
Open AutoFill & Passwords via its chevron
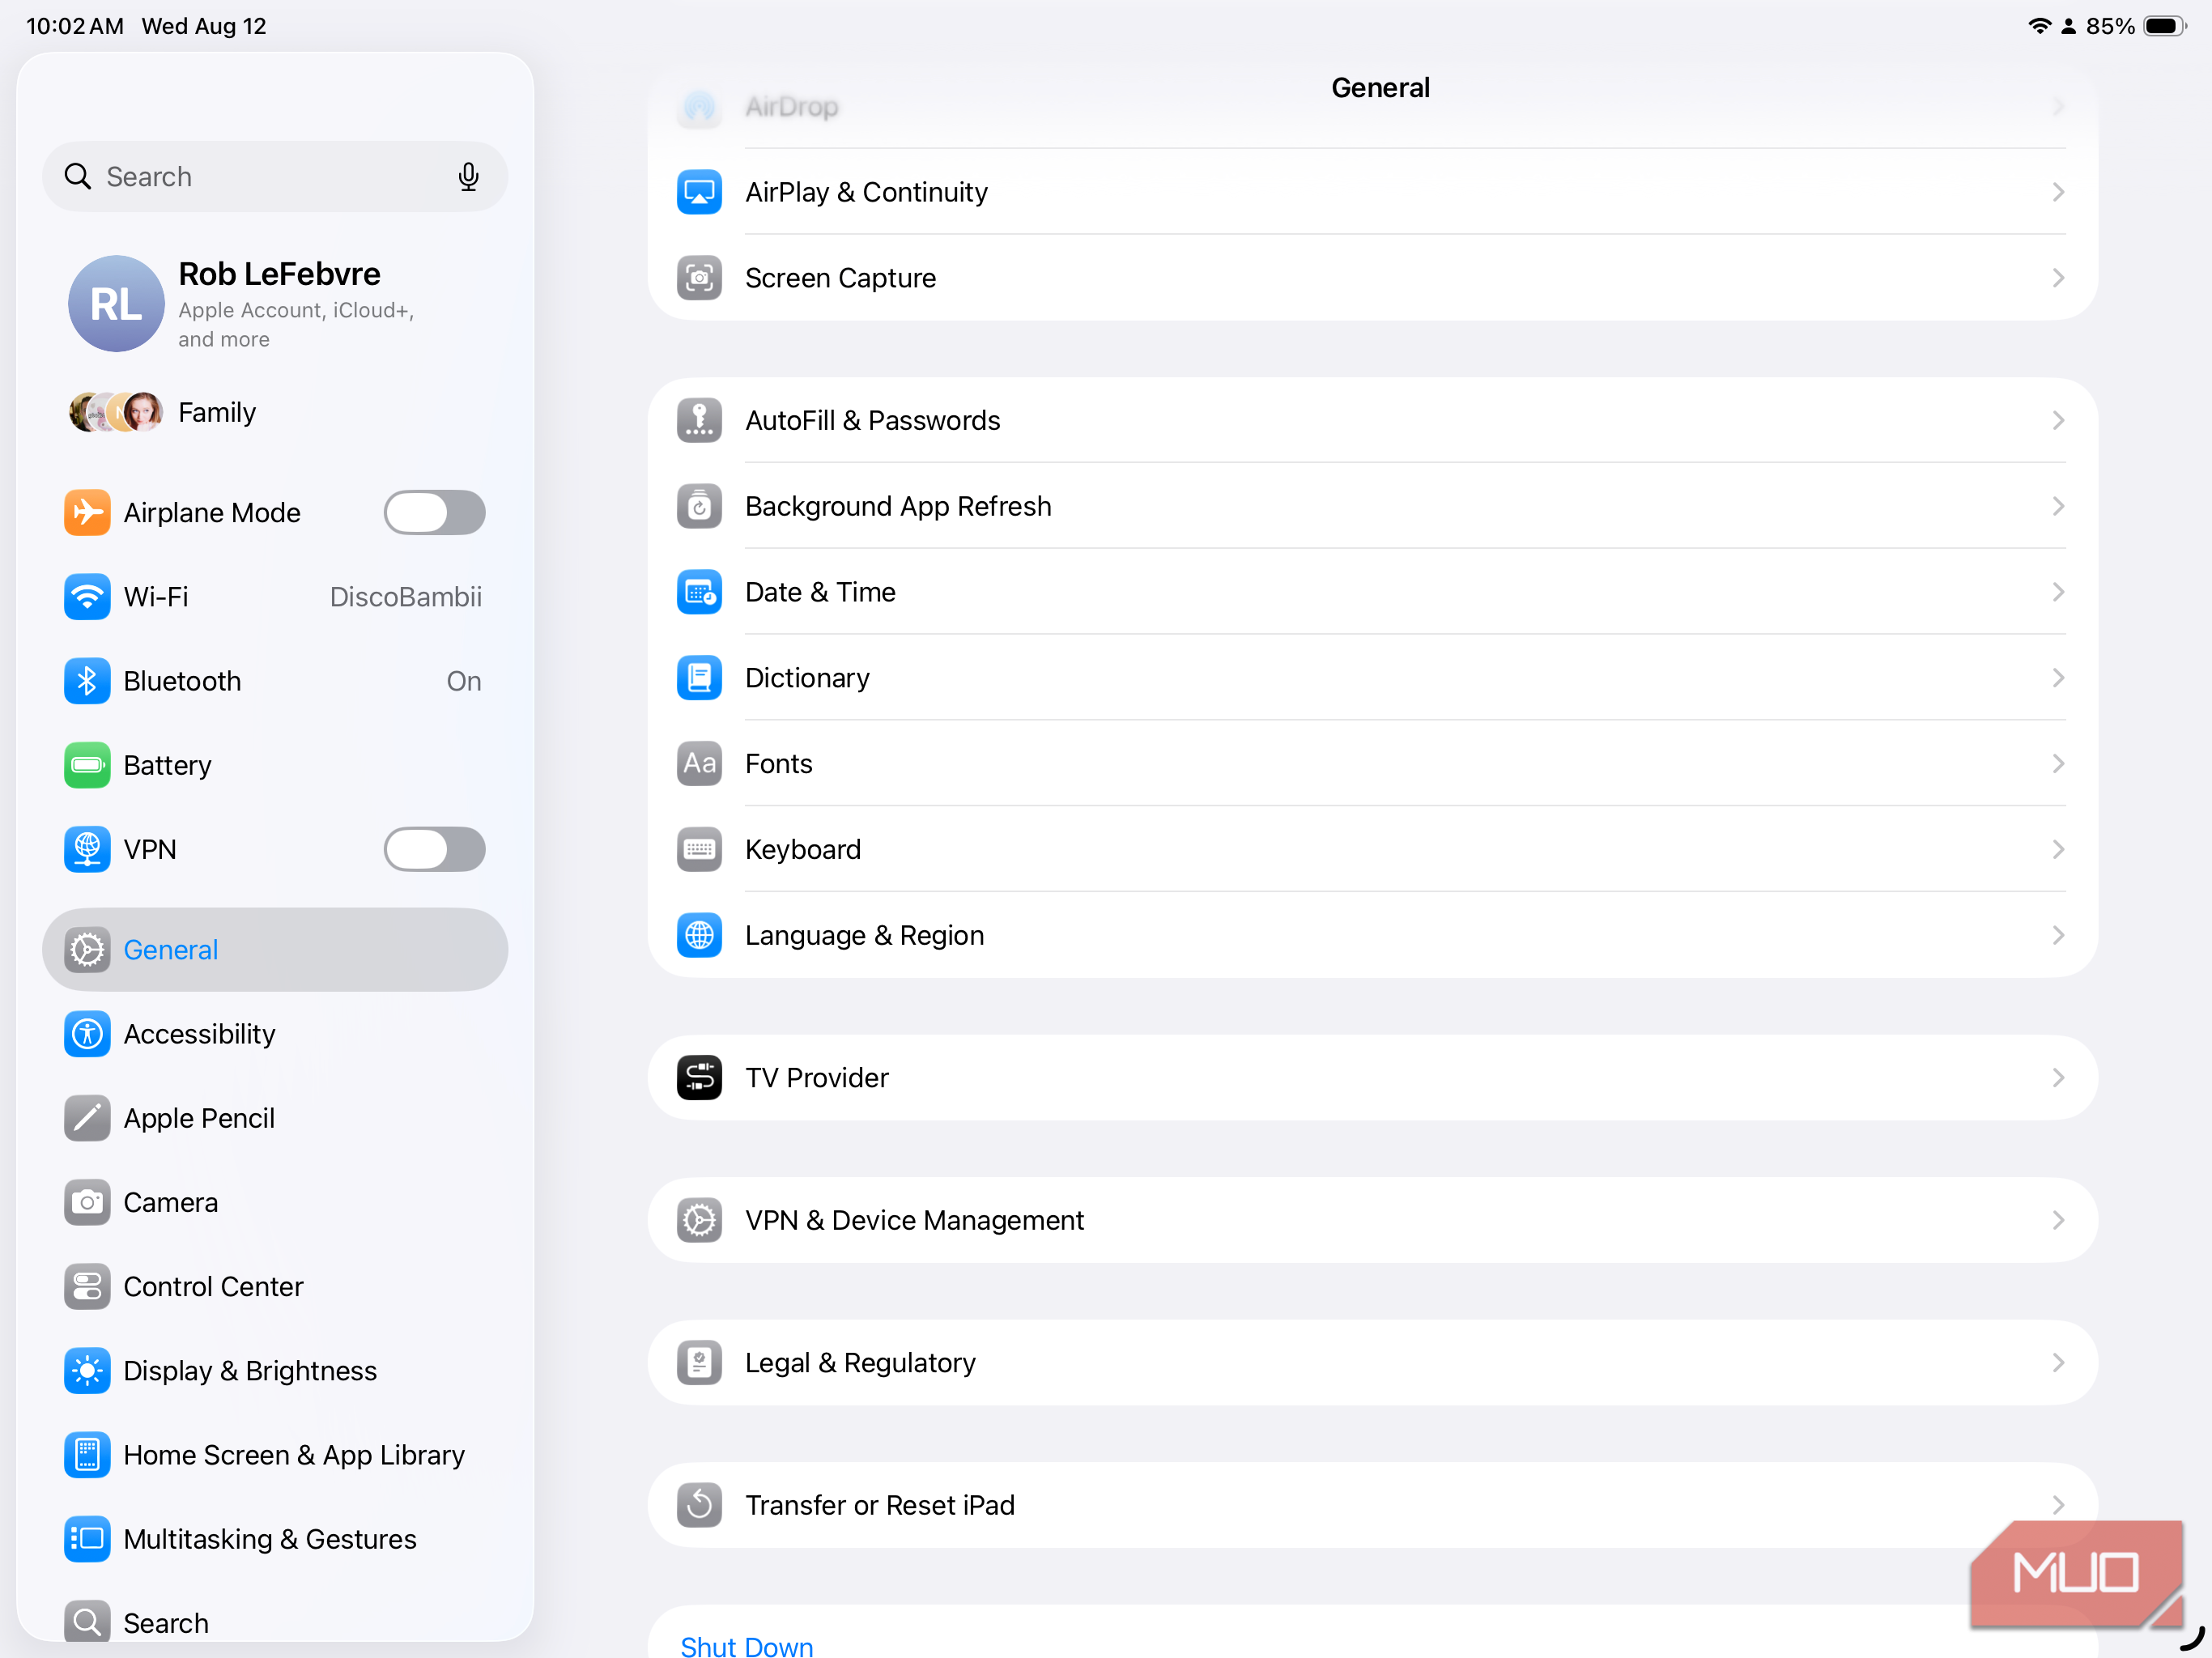click(2058, 420)
